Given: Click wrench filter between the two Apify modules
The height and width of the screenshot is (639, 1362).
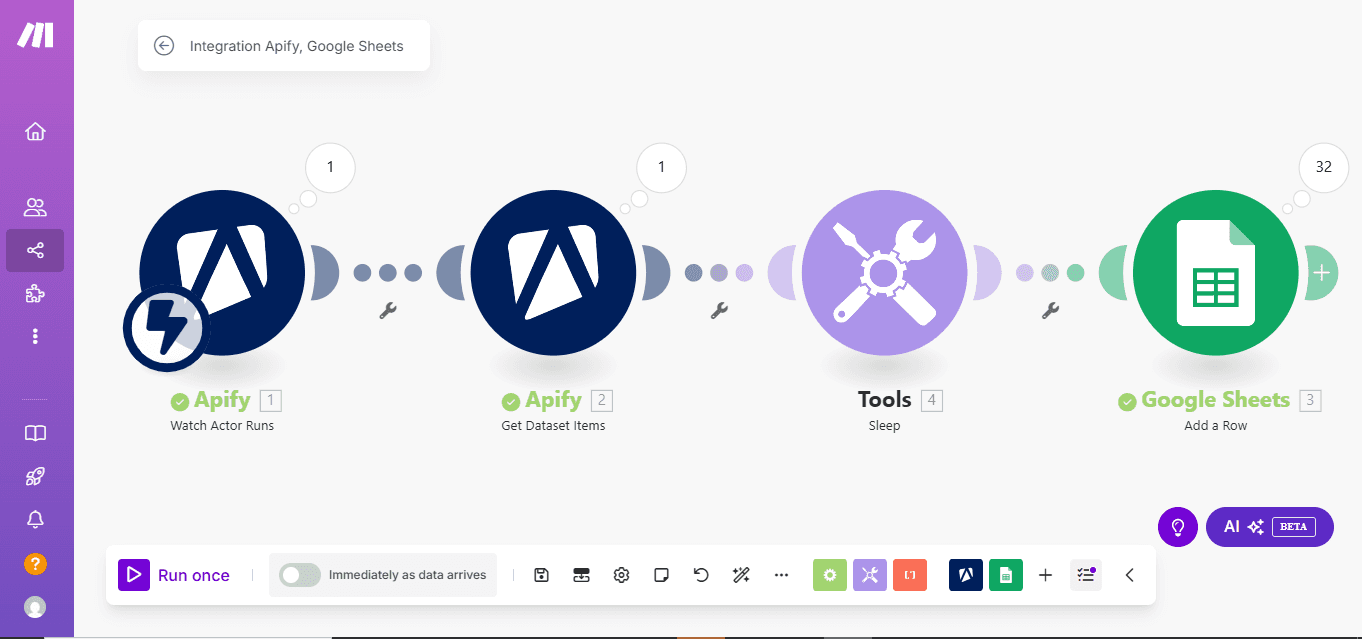Looking at the screenshot, I should [388, 311].
